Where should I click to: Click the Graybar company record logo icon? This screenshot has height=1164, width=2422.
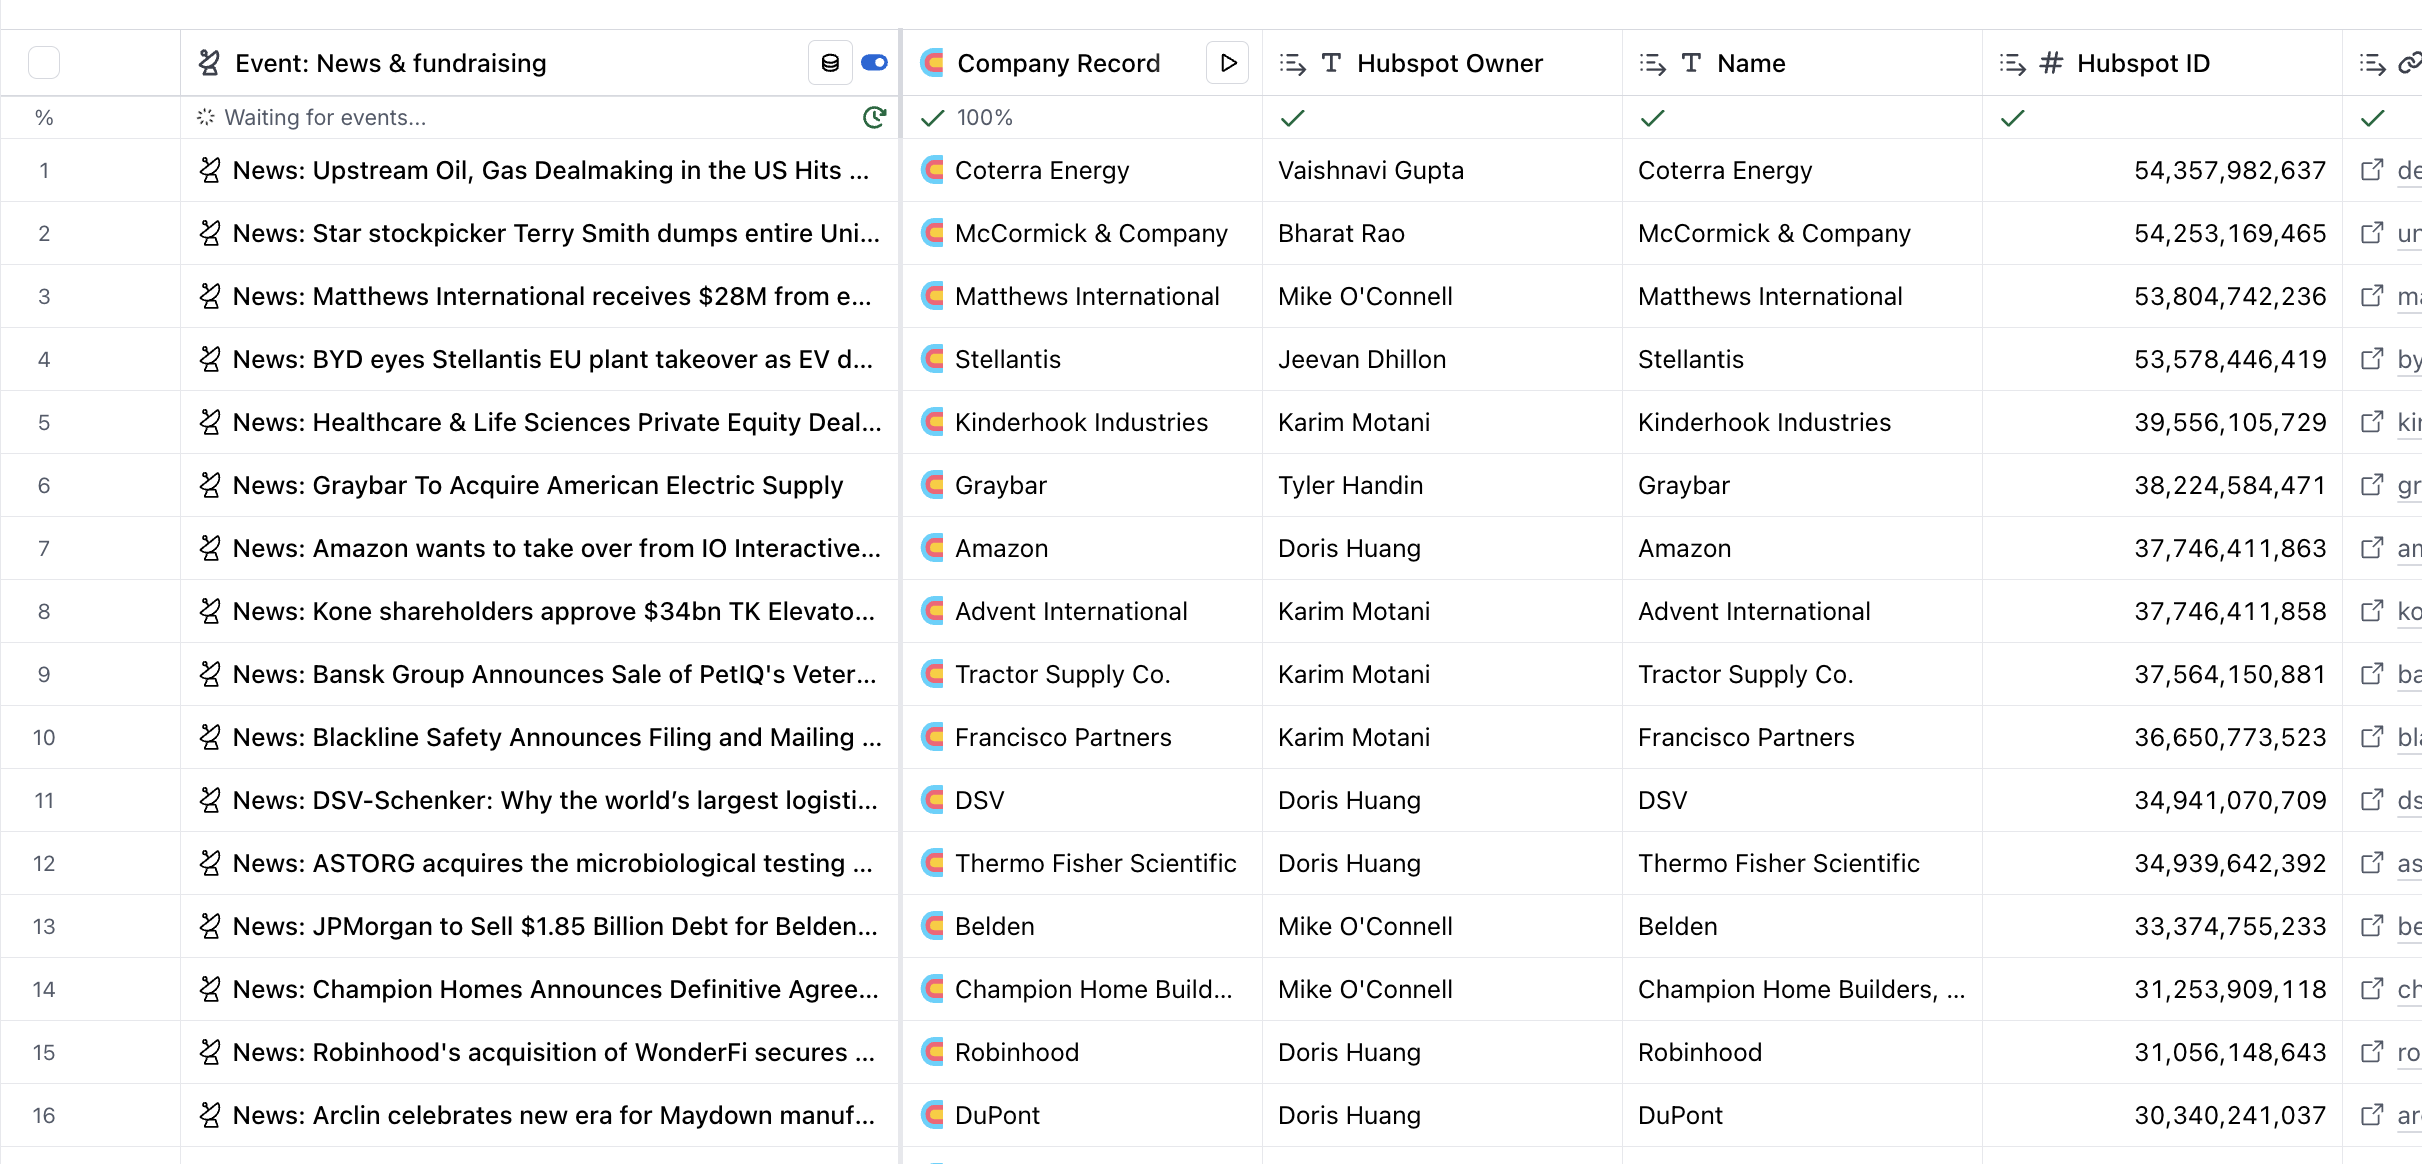(x=933, y=485)
